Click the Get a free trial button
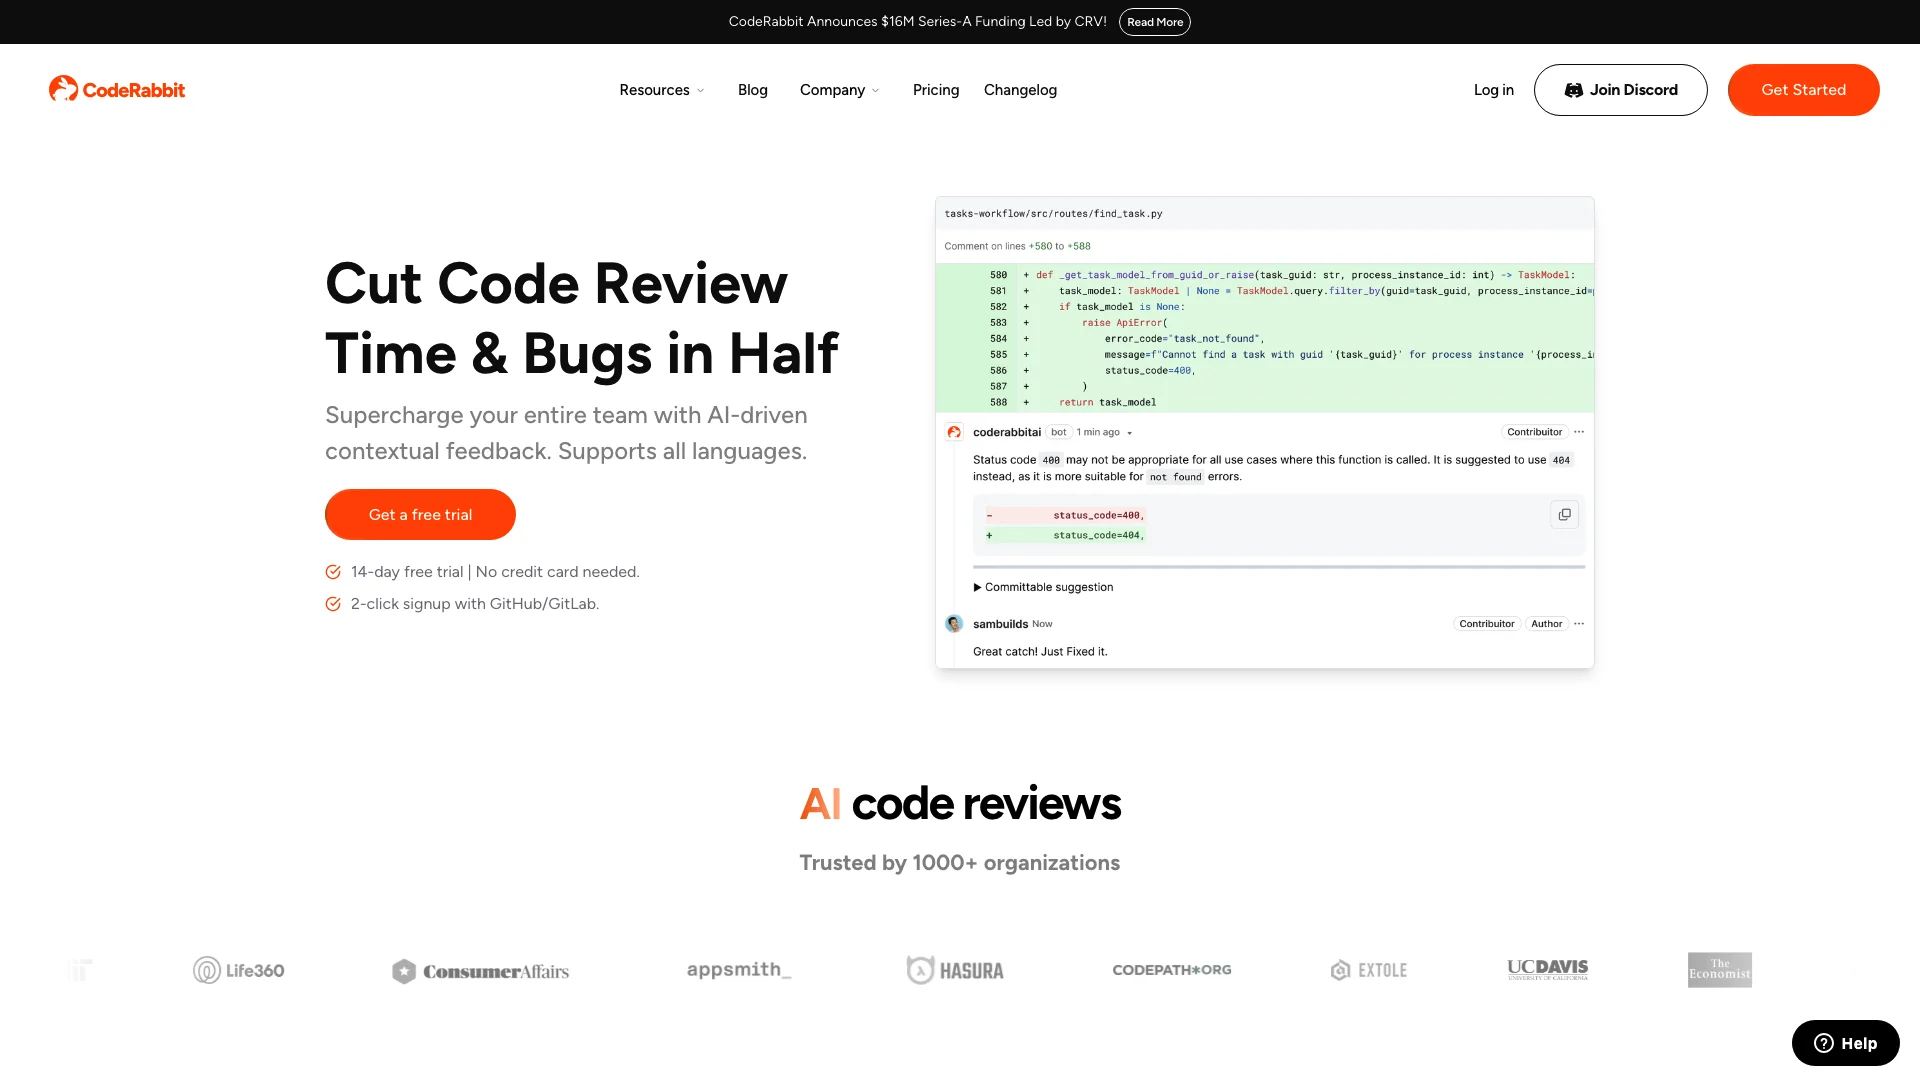Image resolution: width=1920 pixels, height=1080 pixels. pos(421,513)
